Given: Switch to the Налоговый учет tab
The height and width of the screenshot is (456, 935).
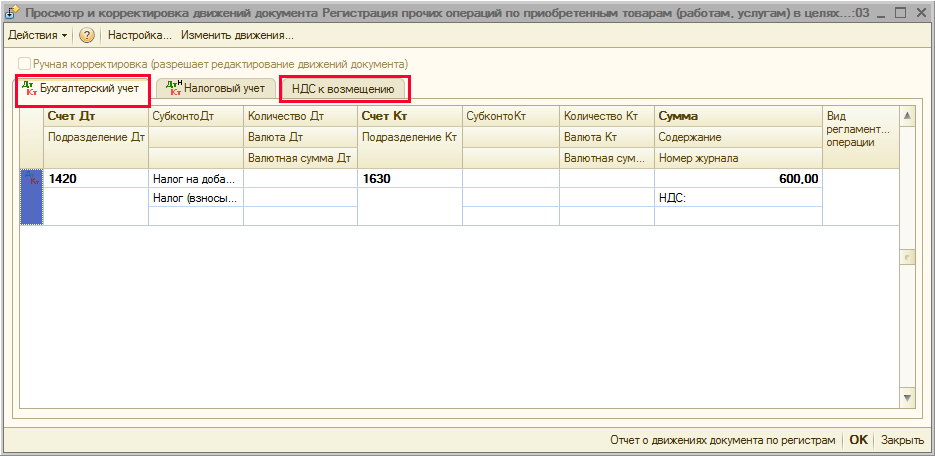Looking at the screenshot, I should (x=215, y=89).
